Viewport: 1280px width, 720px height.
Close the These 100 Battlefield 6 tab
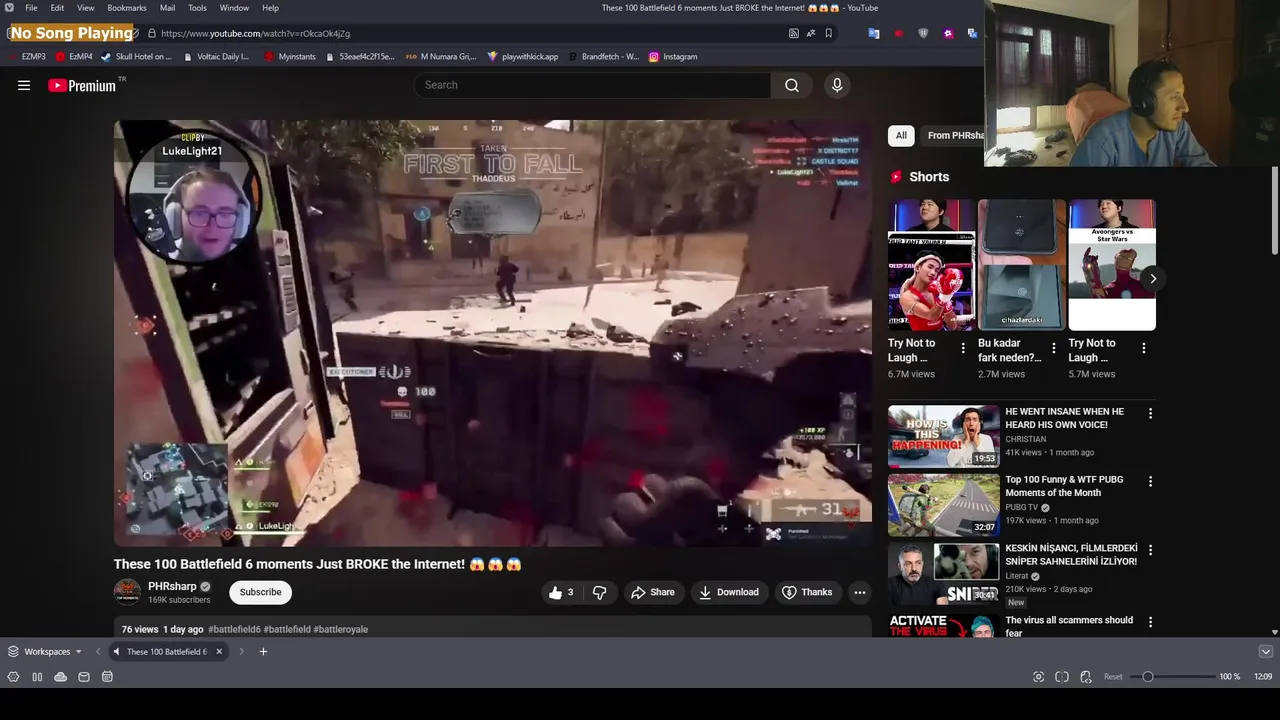[219, 652]
